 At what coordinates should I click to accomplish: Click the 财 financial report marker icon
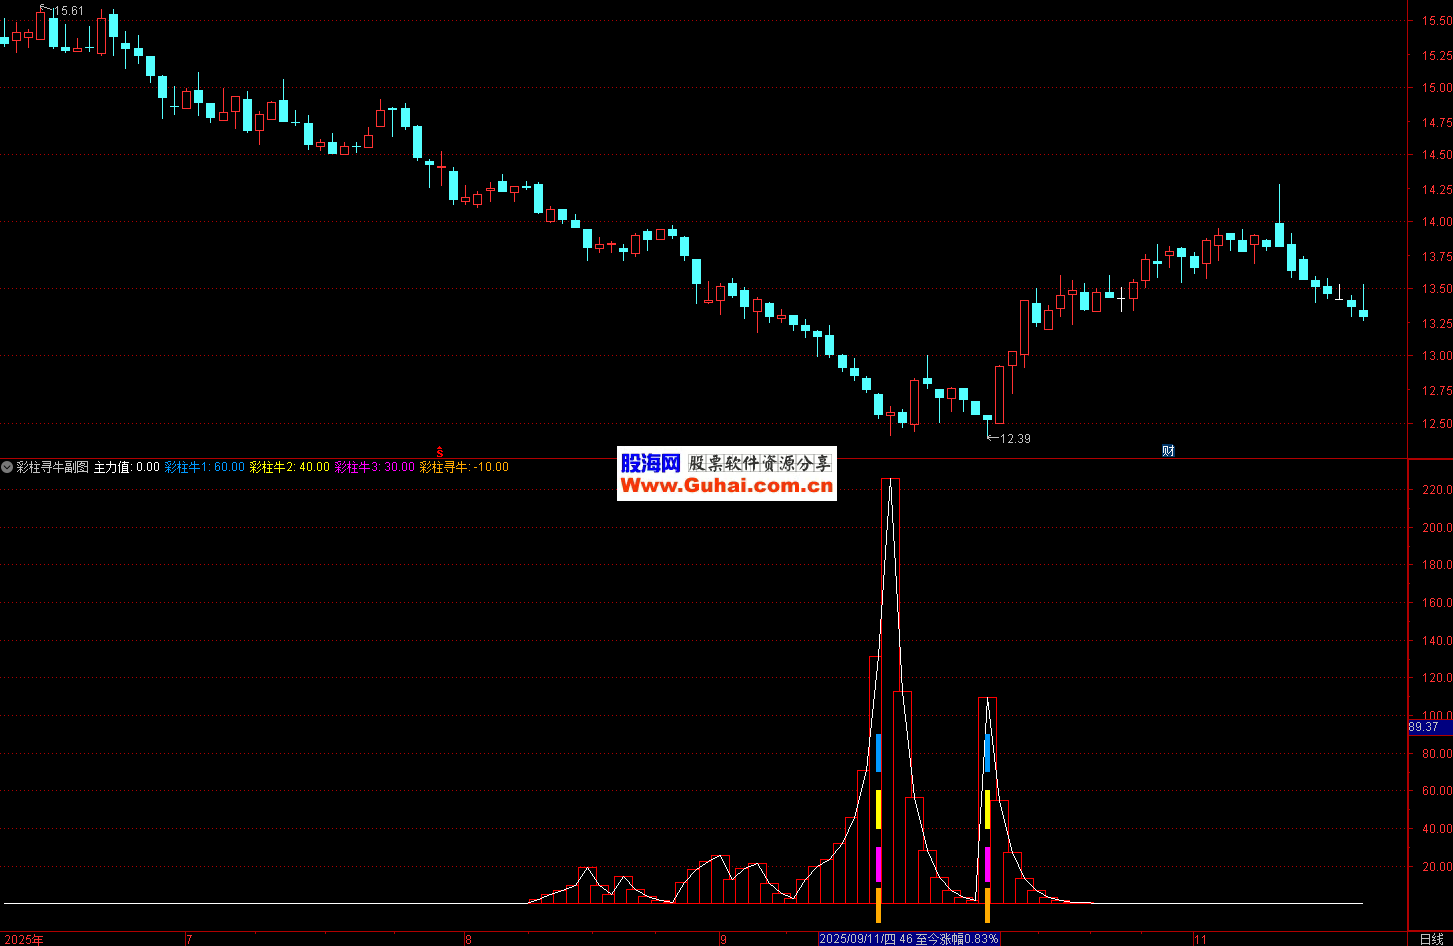coord(1168,451)
